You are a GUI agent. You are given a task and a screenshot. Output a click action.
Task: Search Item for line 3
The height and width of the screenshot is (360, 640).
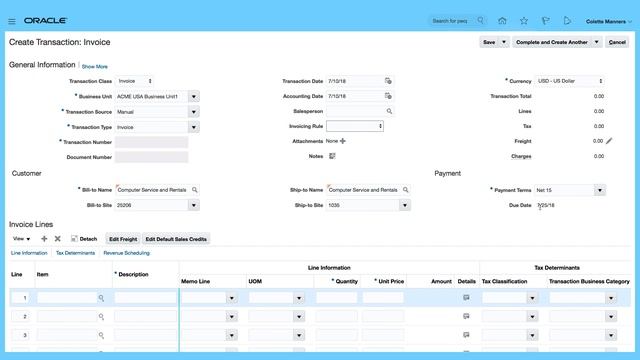[x=101, y=336]
